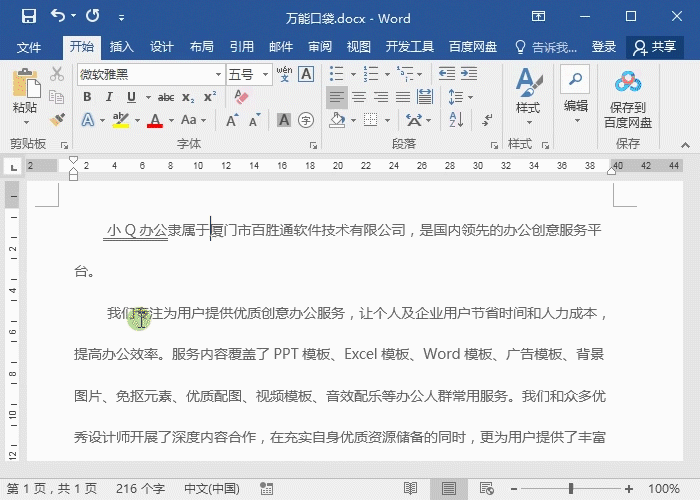The height and width of the screenshot is (500, 700).
Task: Save the document with the floppy disk icon
Action: coord(29,17)
